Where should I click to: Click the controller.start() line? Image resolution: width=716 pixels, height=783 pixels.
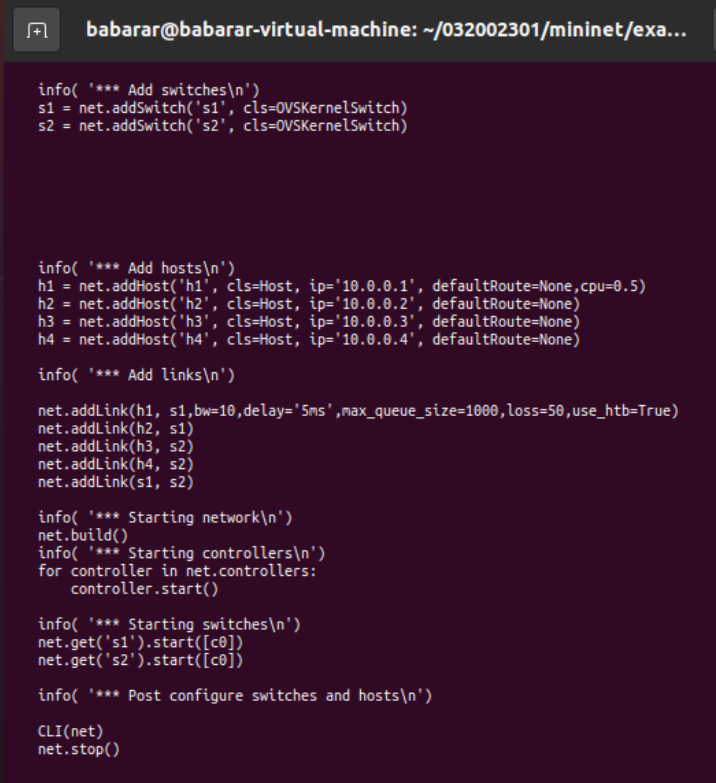point(144,589)
